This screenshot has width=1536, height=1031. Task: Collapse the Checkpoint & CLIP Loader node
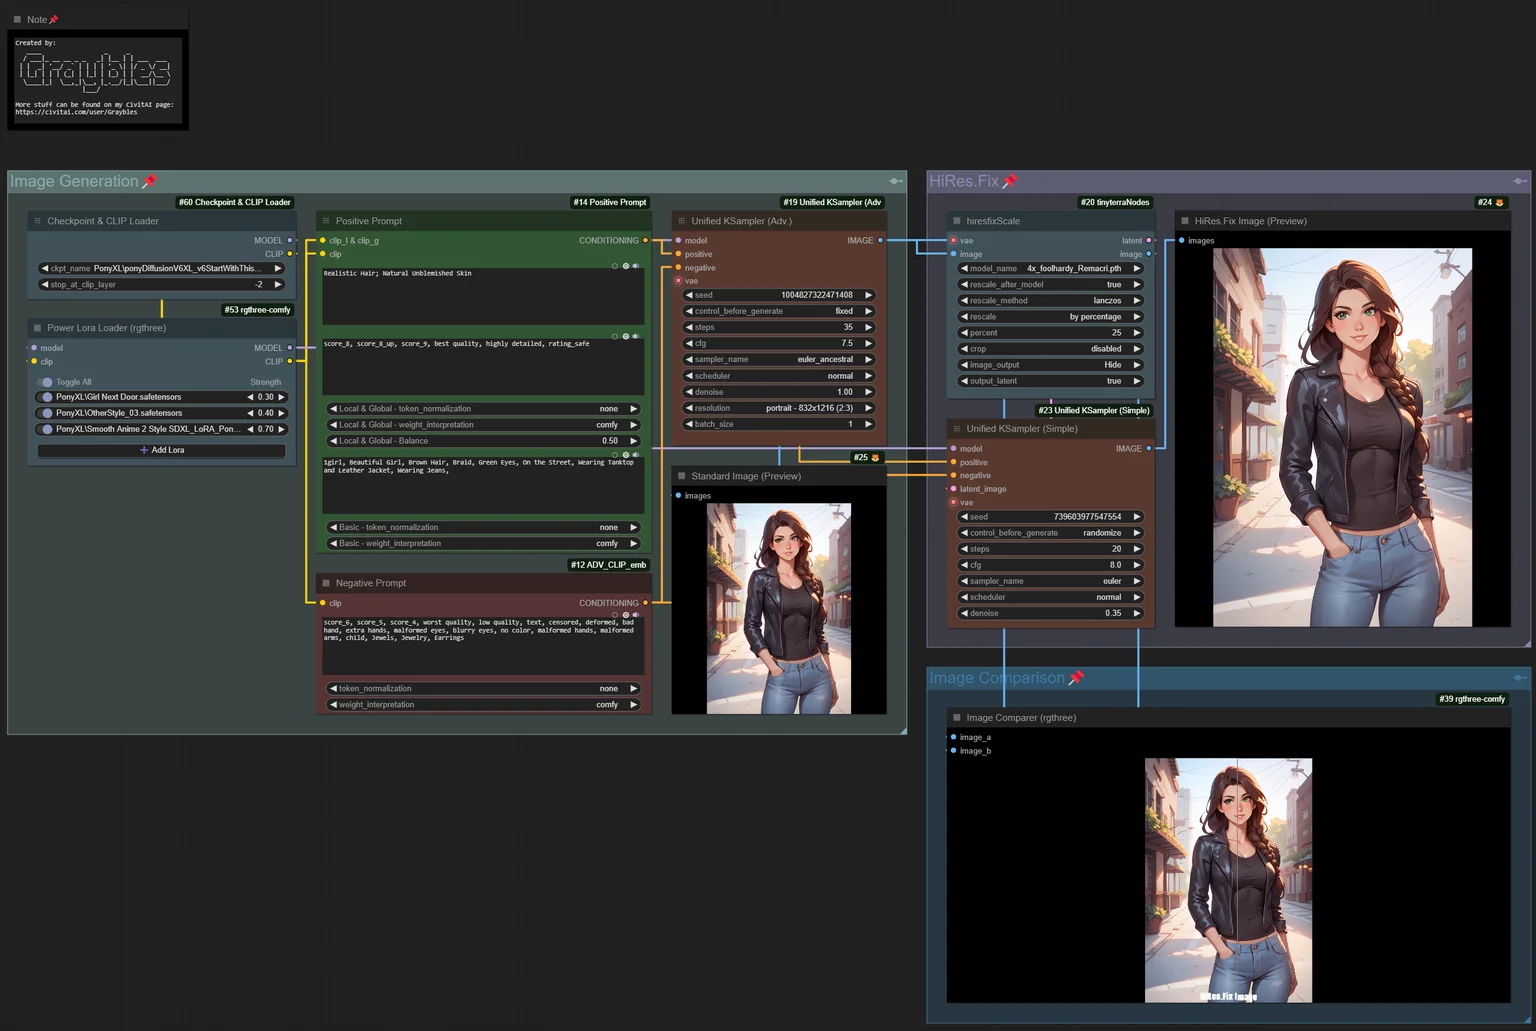click(37, 221)
